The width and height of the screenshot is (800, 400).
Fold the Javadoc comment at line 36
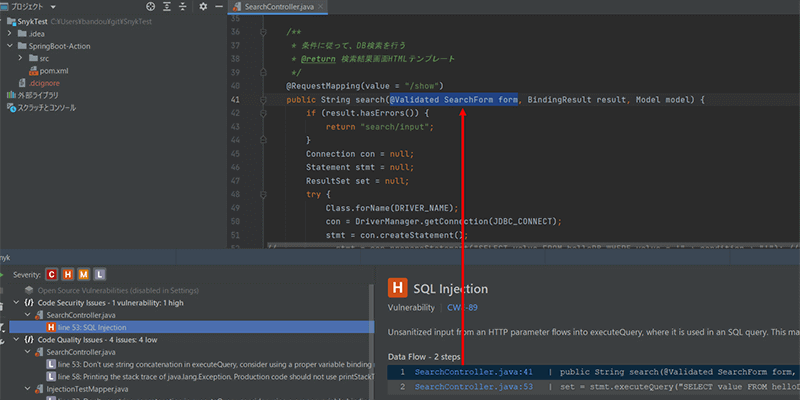263,32
